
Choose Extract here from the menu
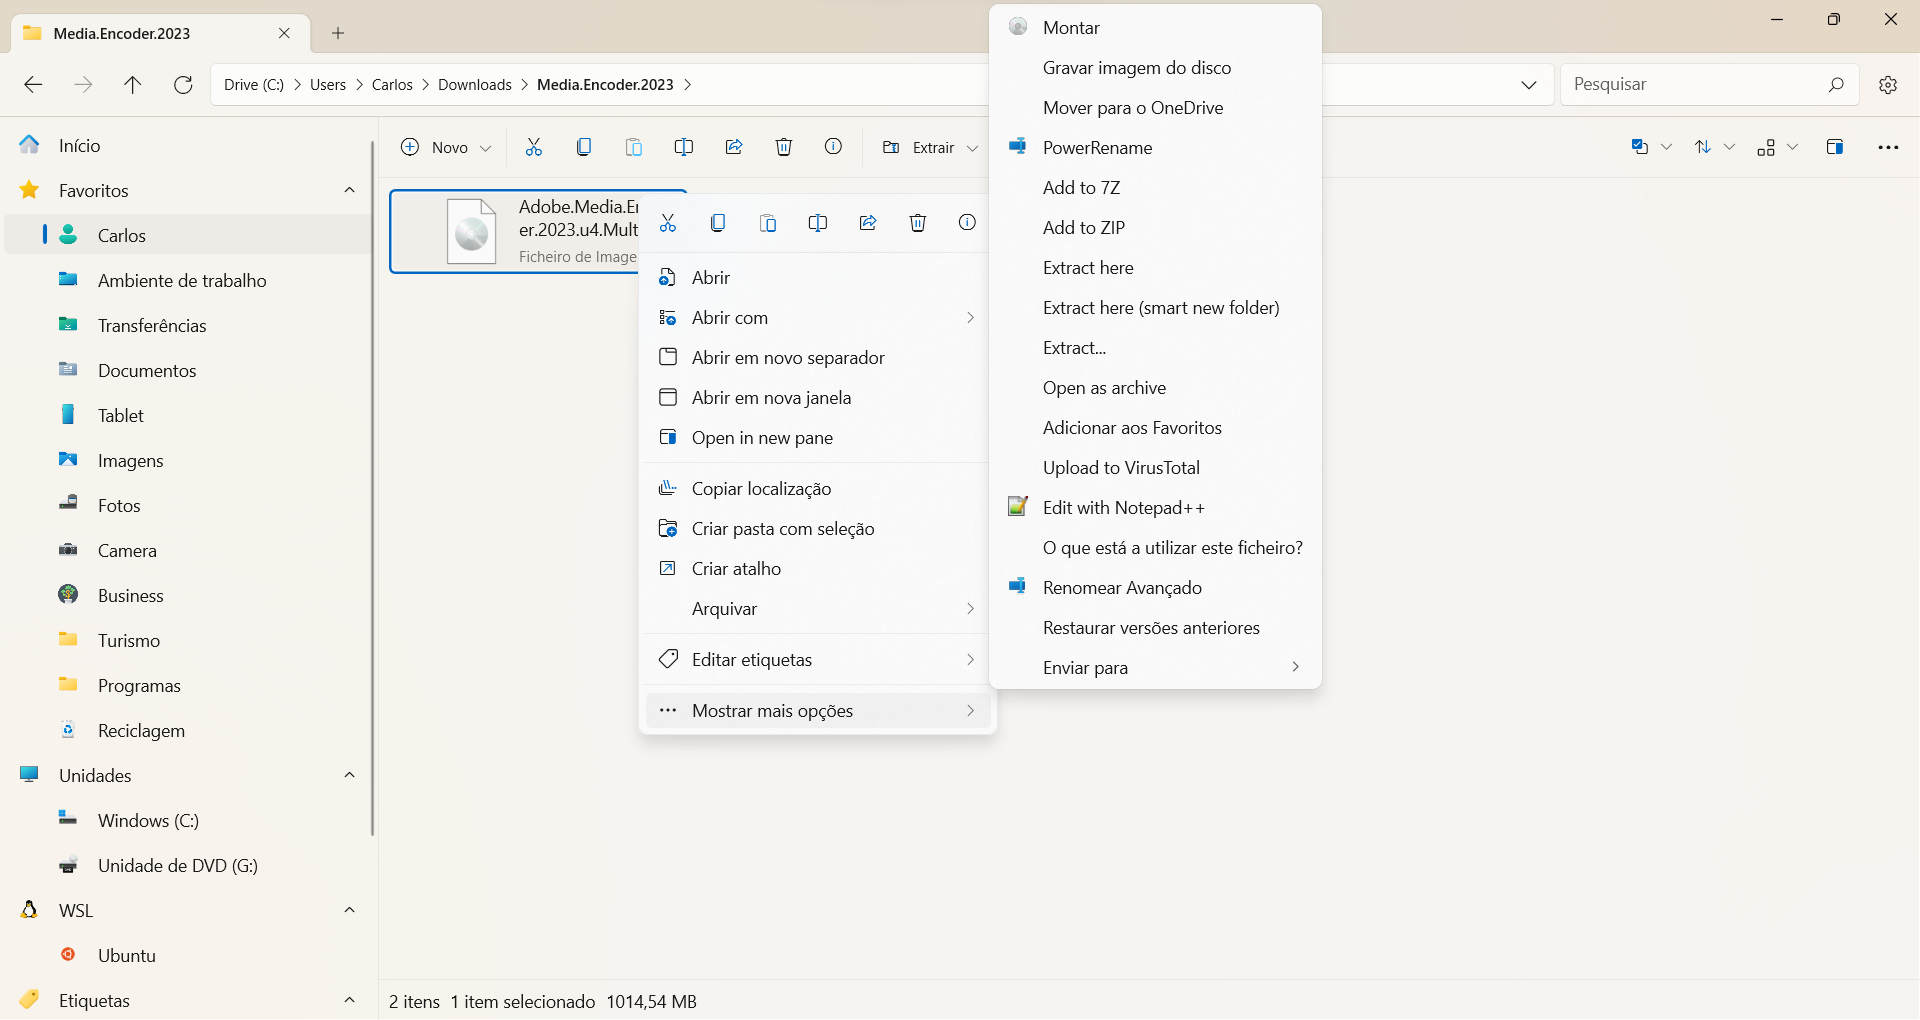(1088, 267)
